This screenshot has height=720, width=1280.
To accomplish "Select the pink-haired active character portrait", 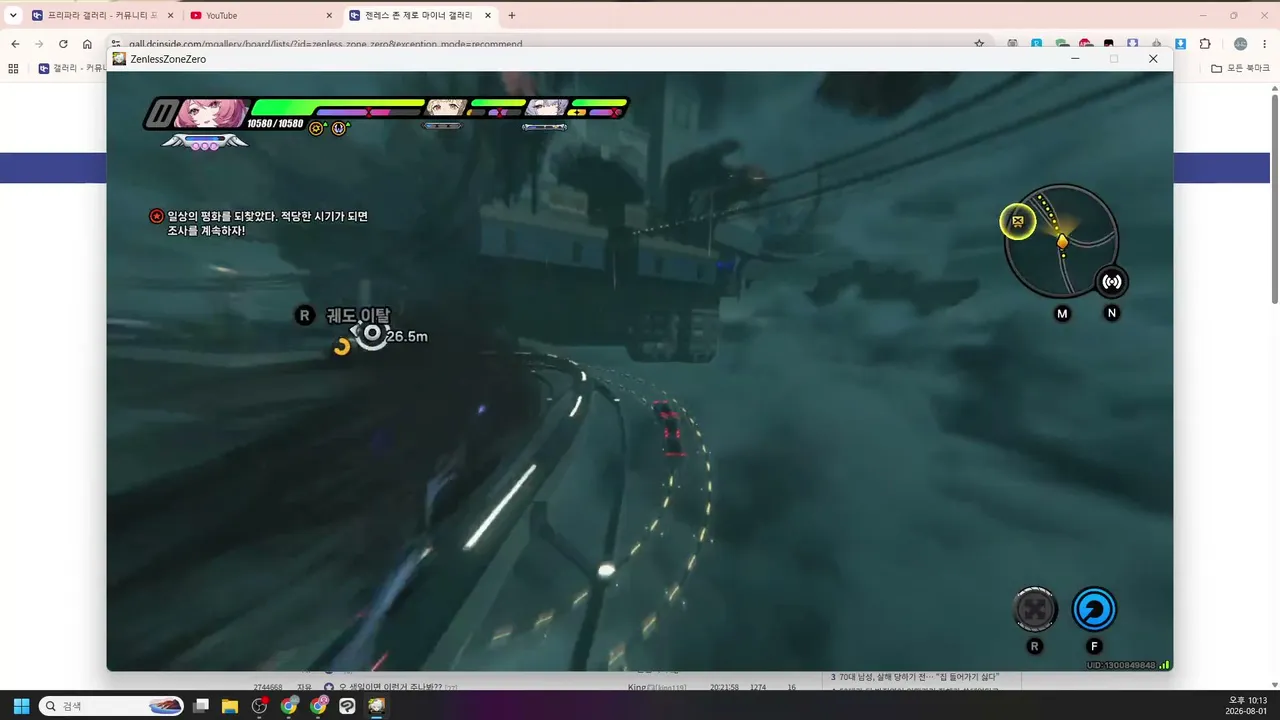I will [212, 113].
